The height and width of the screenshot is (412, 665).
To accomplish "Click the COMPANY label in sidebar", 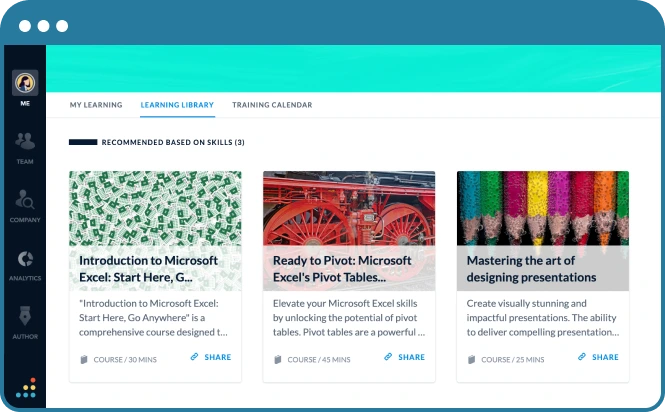I will point(25,220).
